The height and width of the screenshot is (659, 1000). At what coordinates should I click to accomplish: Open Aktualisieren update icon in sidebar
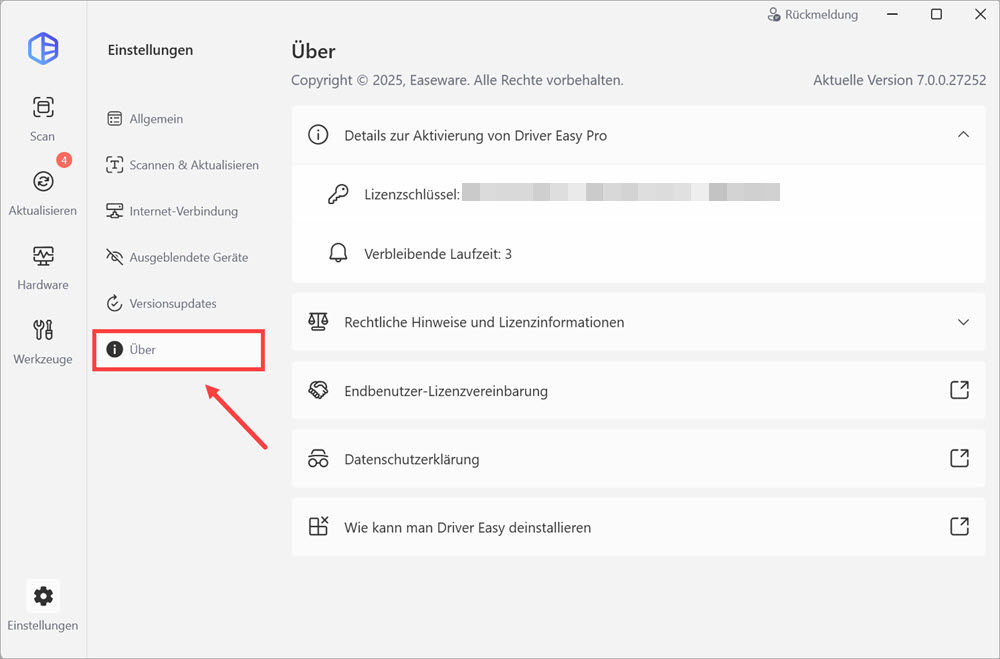[x=43, y=181]
